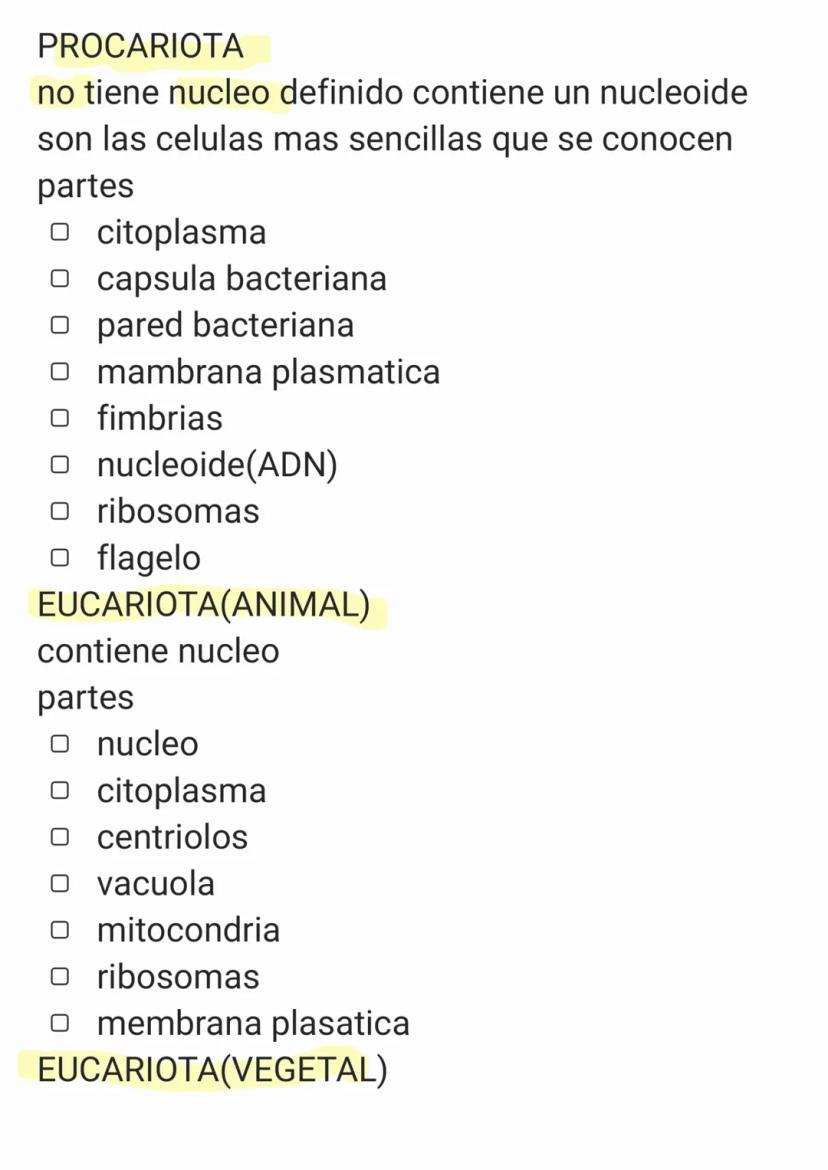
Task: Toggle the centriolos checkbox
Action: 60,837
